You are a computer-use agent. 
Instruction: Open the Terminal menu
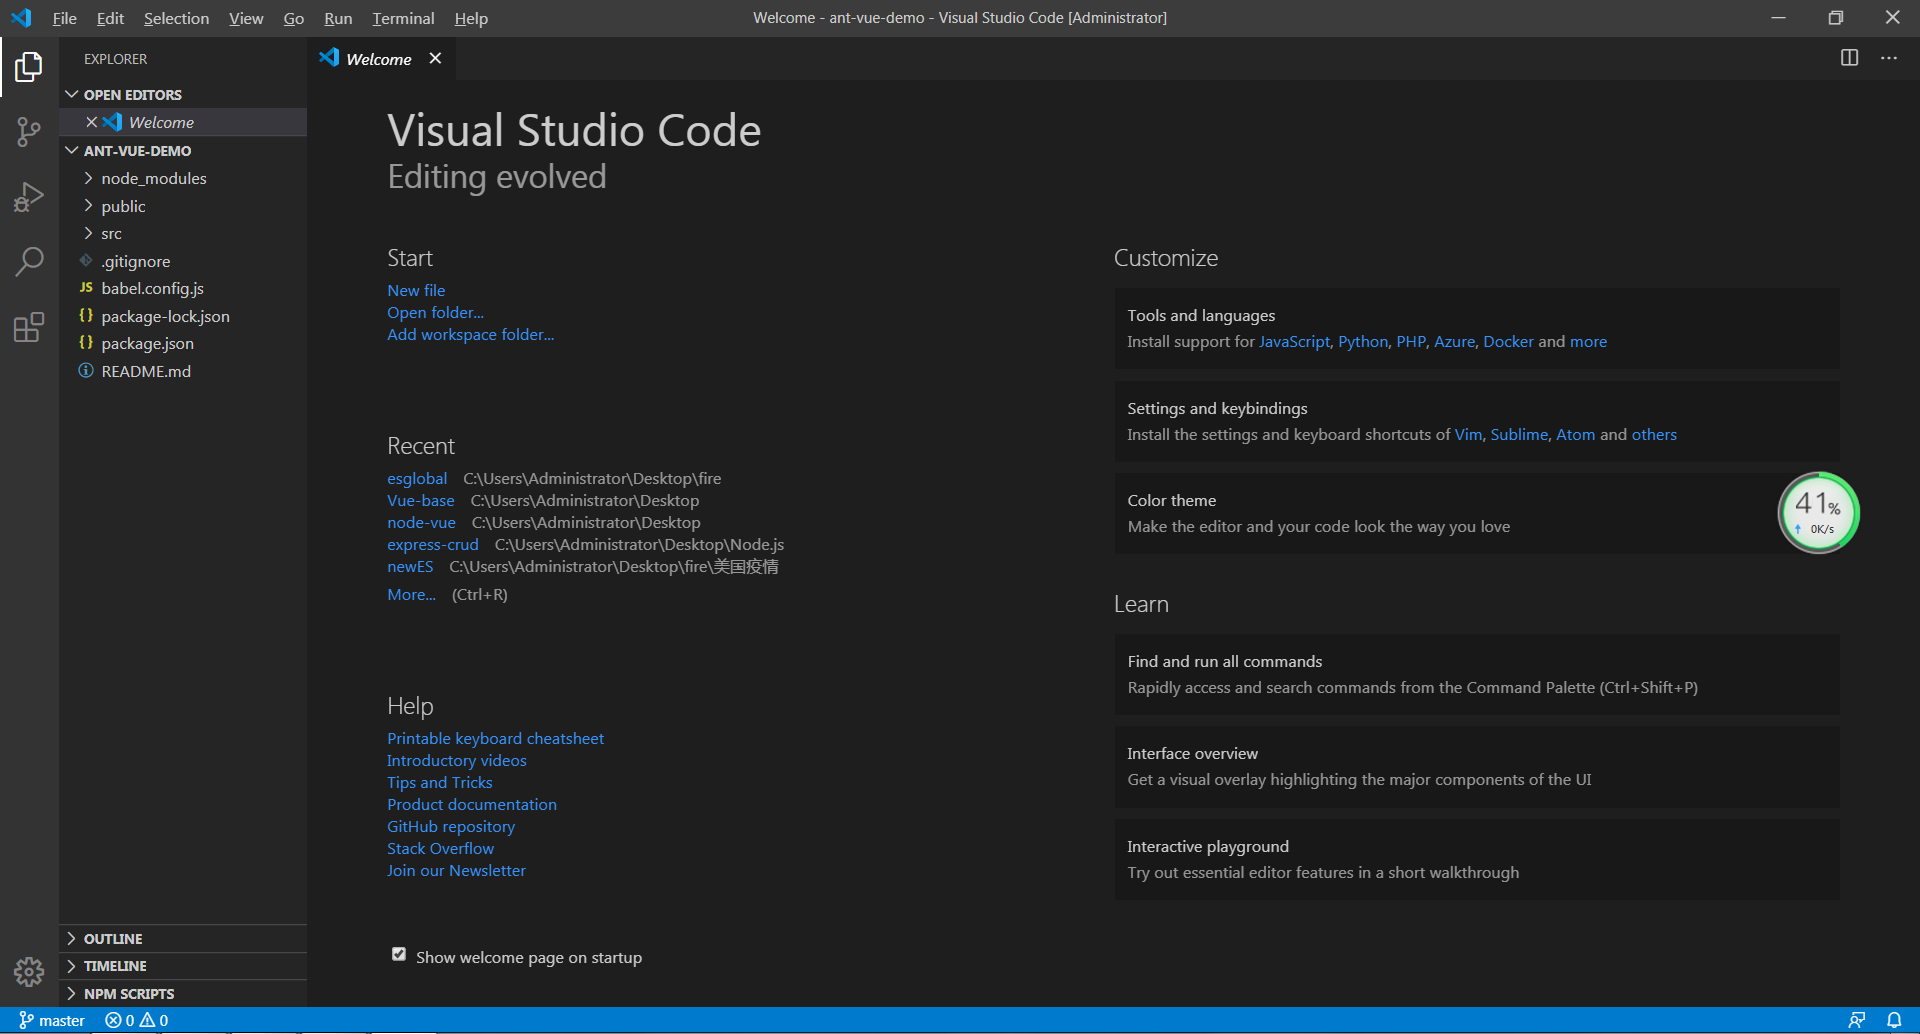pos(403,18)
